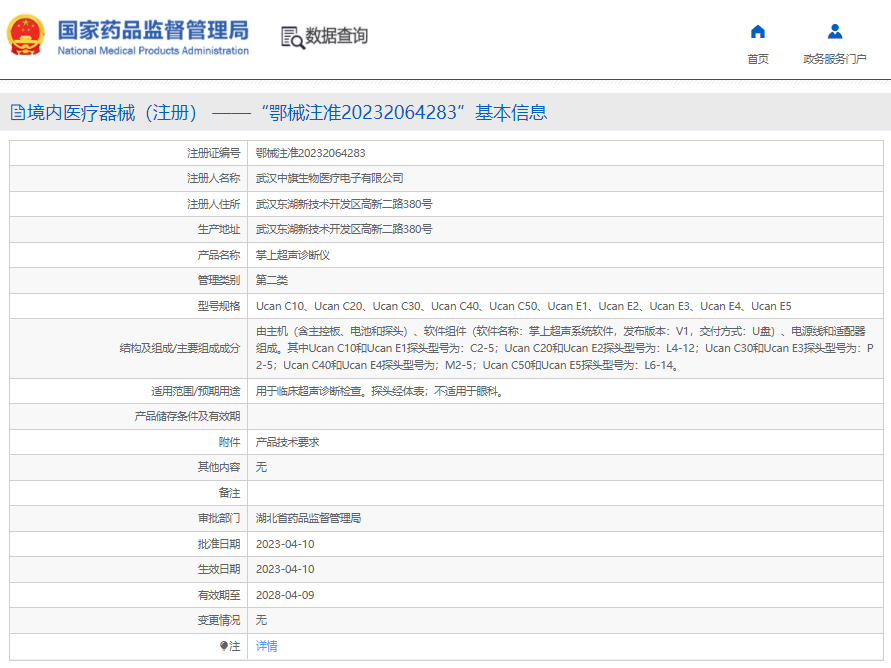Click the registrant name 武汉中旗生物医疗电子有限公司
Viewport: 891px width, 668px height.
[330, 178]
